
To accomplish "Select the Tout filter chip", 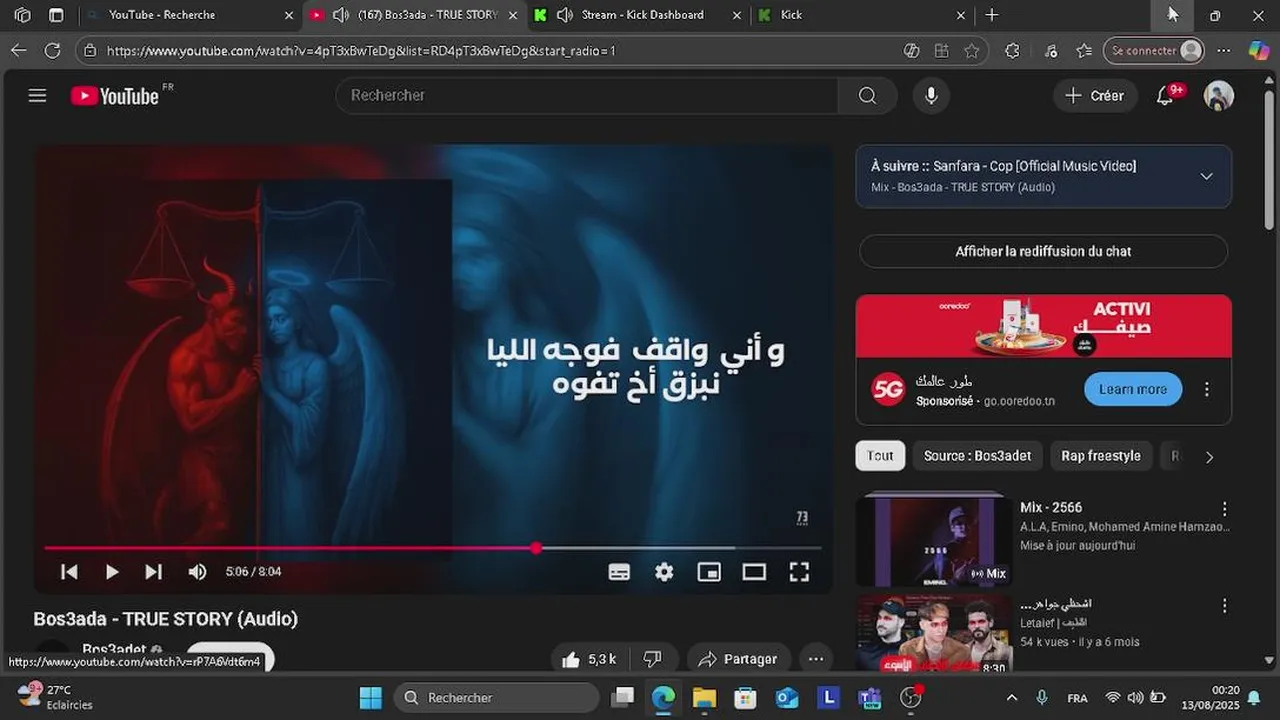I will (880, 456).
